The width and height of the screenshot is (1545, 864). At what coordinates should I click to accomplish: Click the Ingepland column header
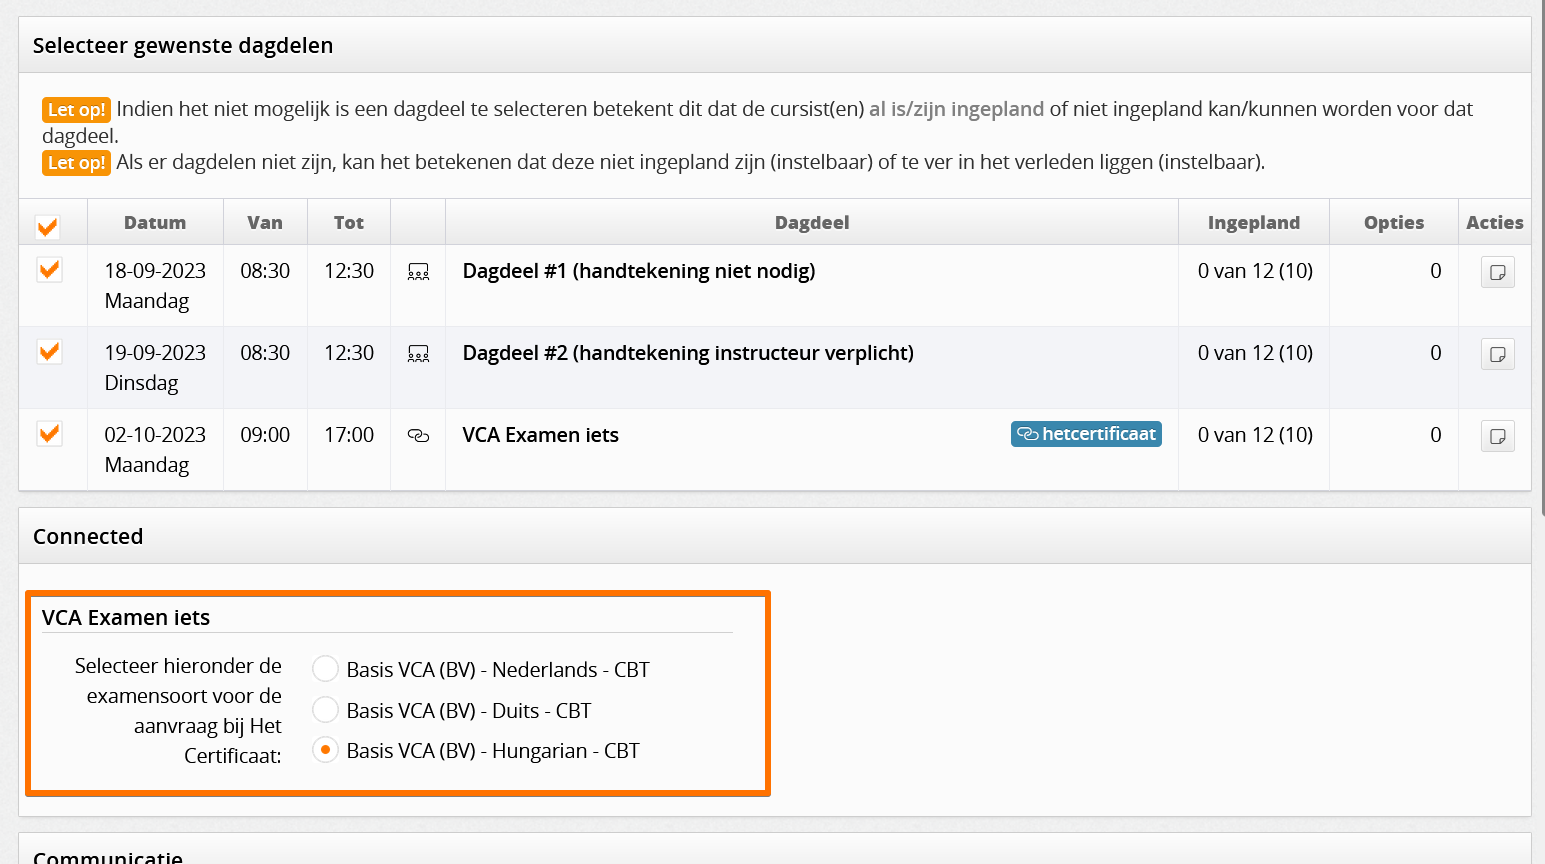coord(1254,222)
